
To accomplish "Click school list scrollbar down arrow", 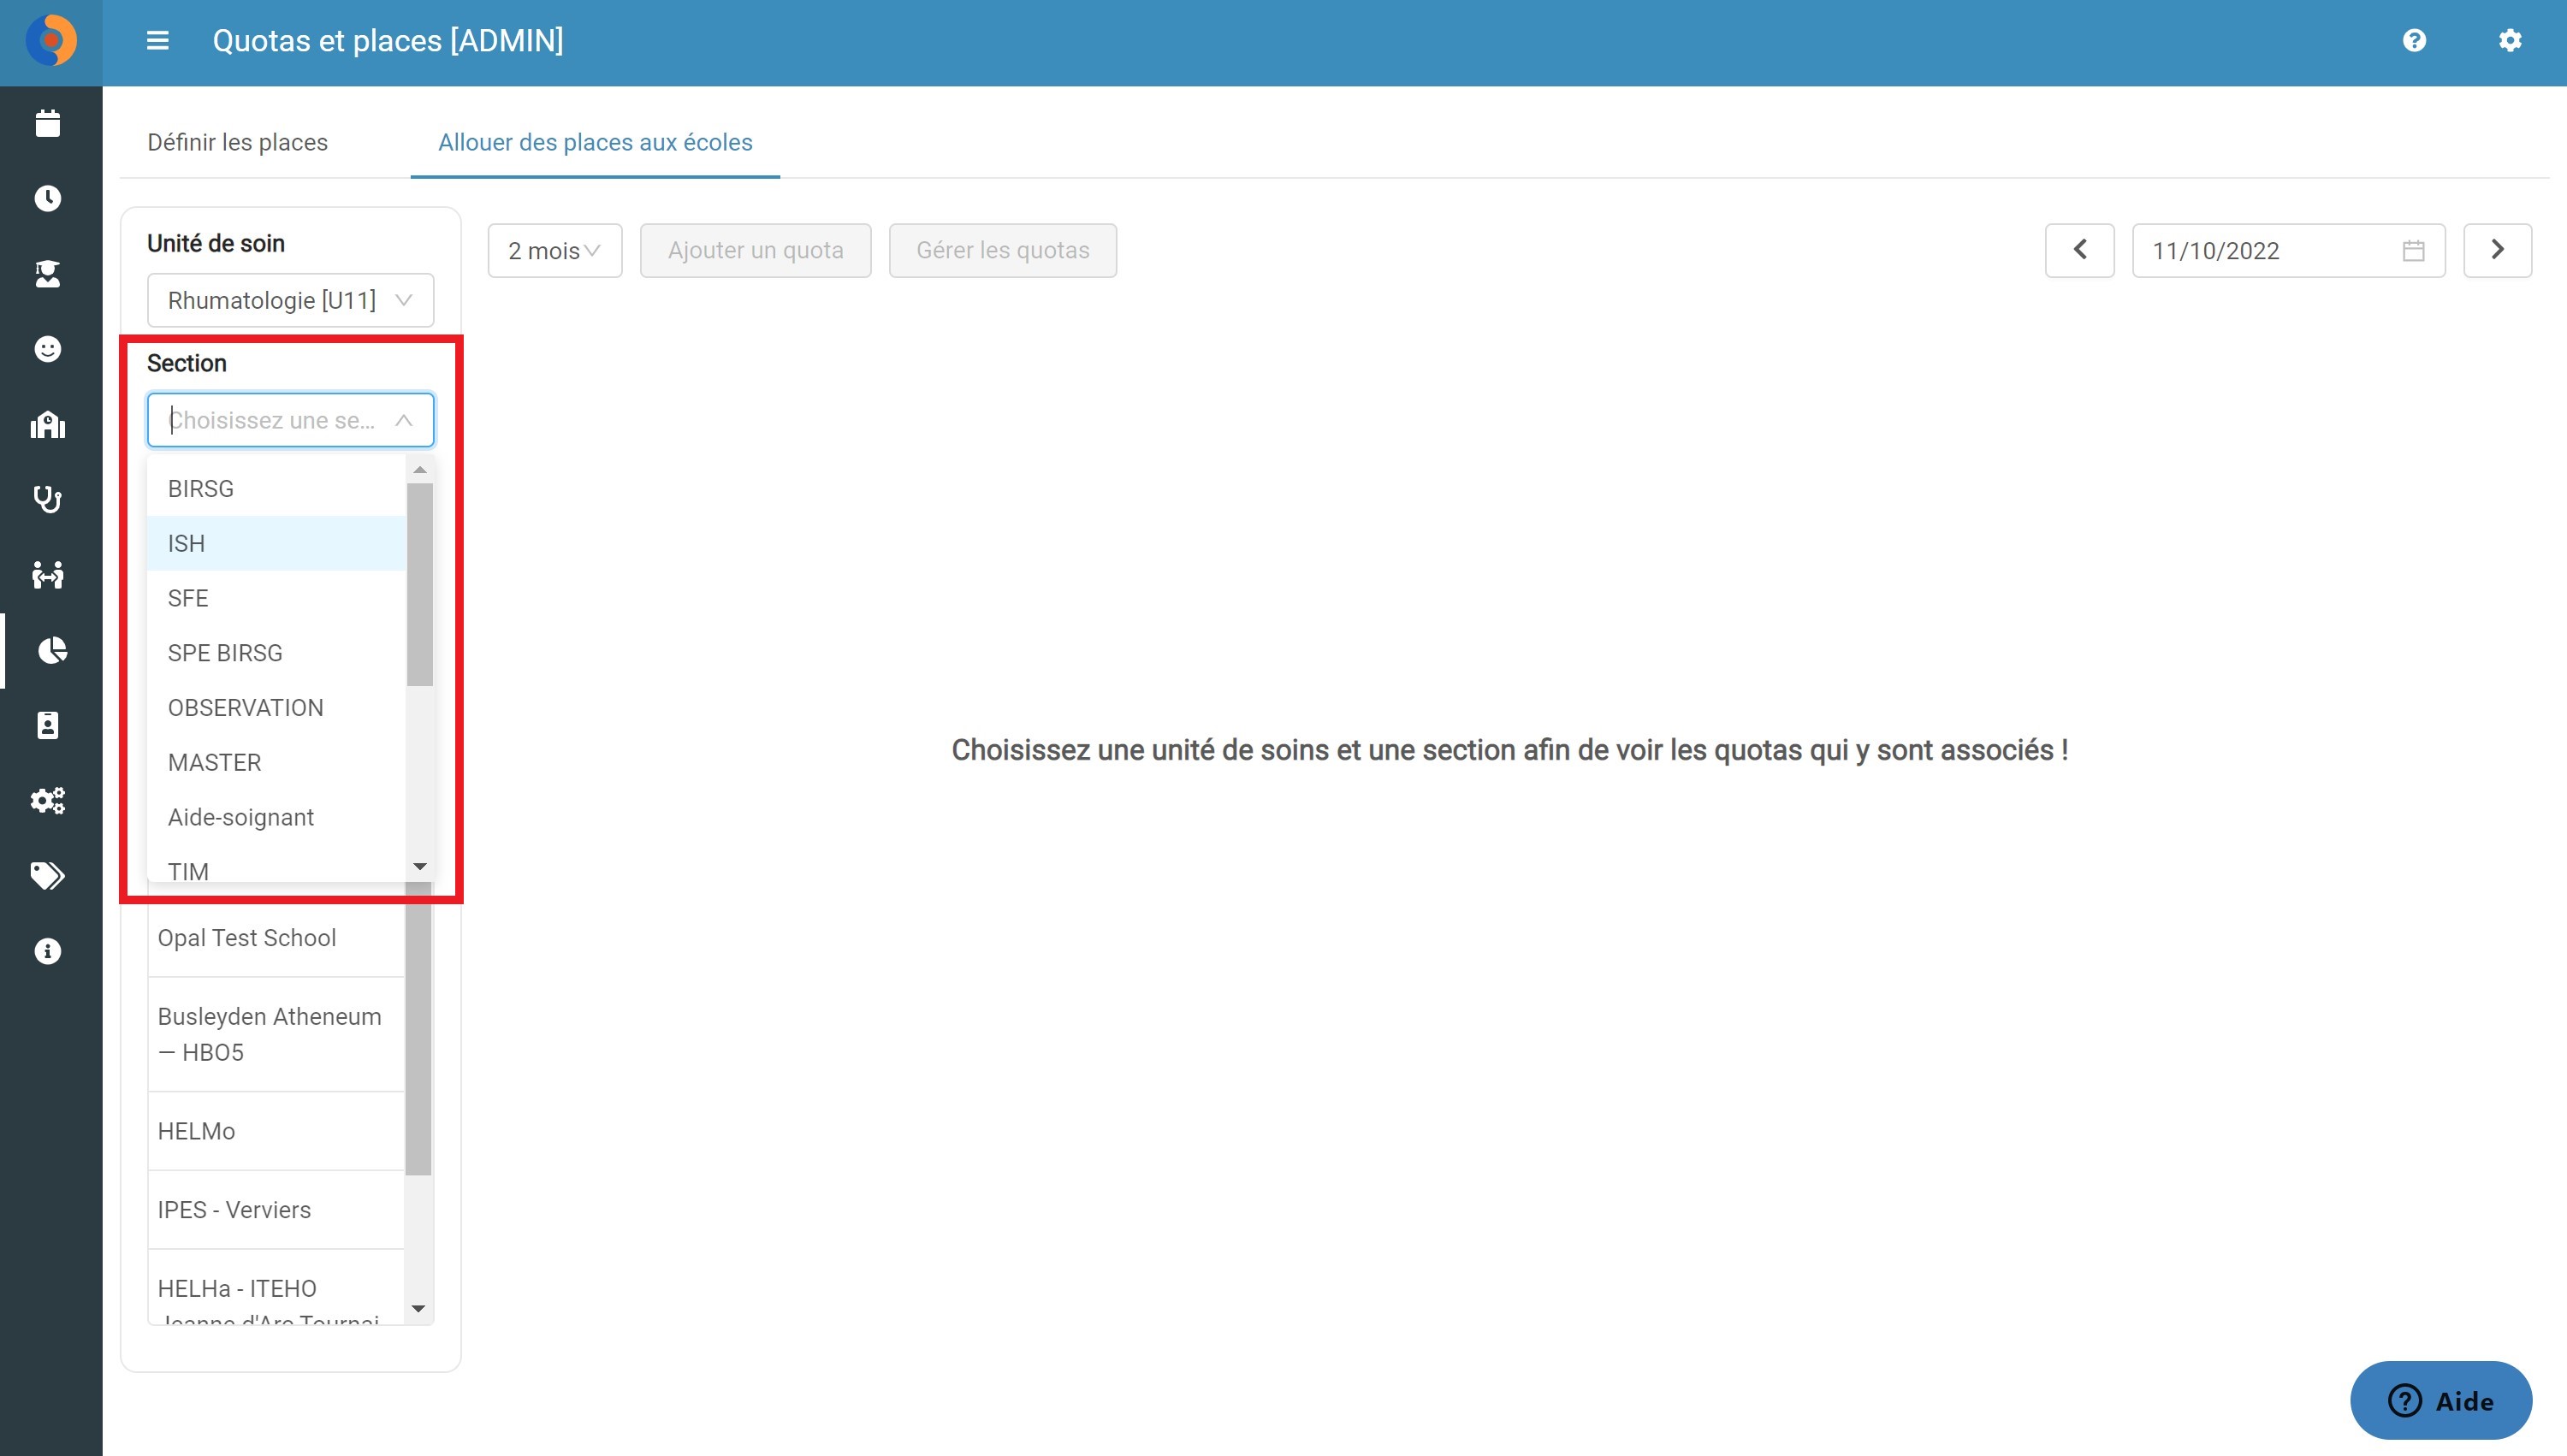I will tap(419, 1309).
